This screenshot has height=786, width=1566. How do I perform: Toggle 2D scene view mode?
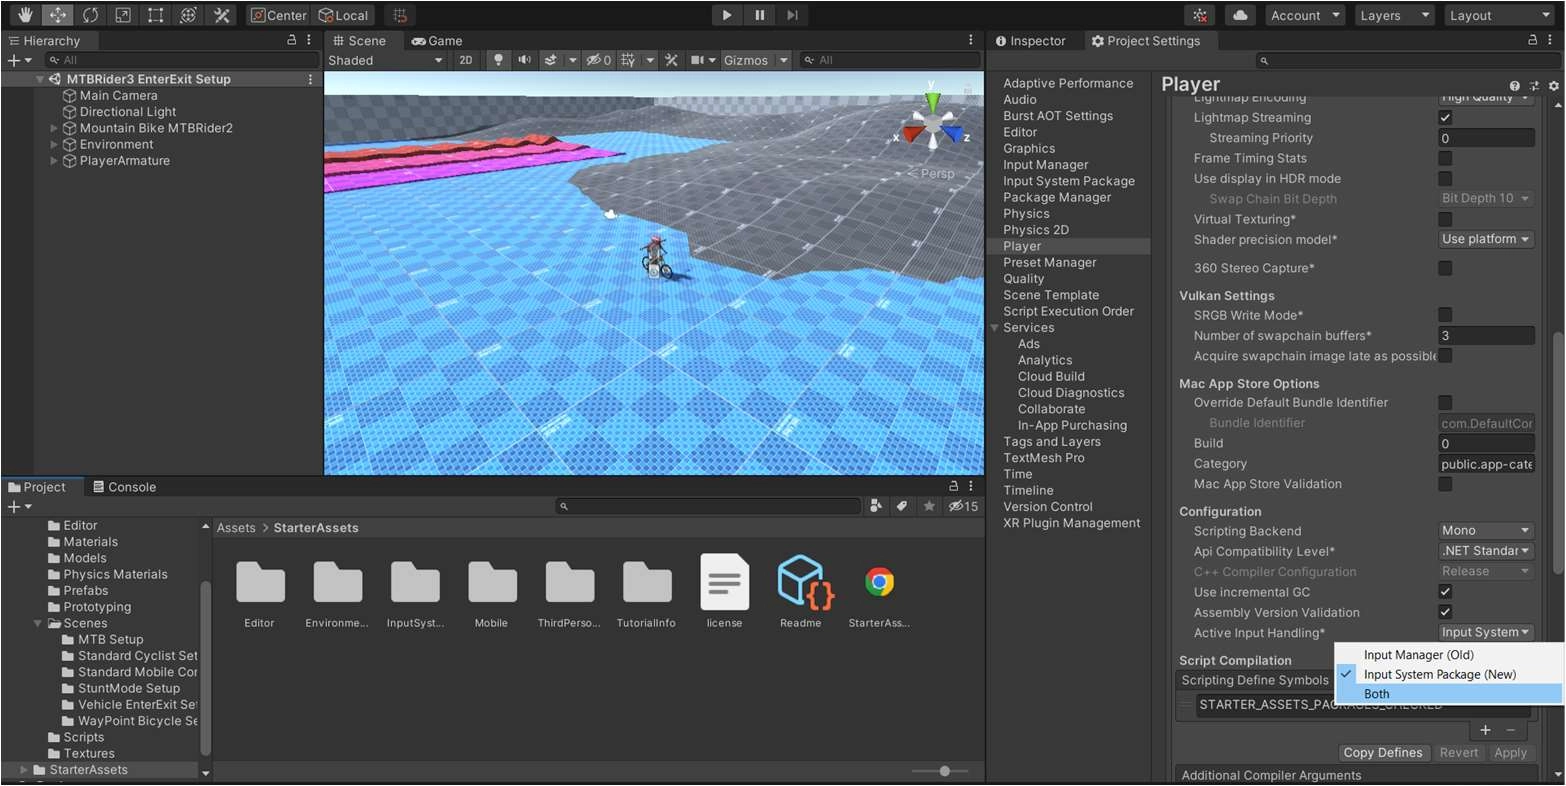pyautogui.click(x=466, y=60)
